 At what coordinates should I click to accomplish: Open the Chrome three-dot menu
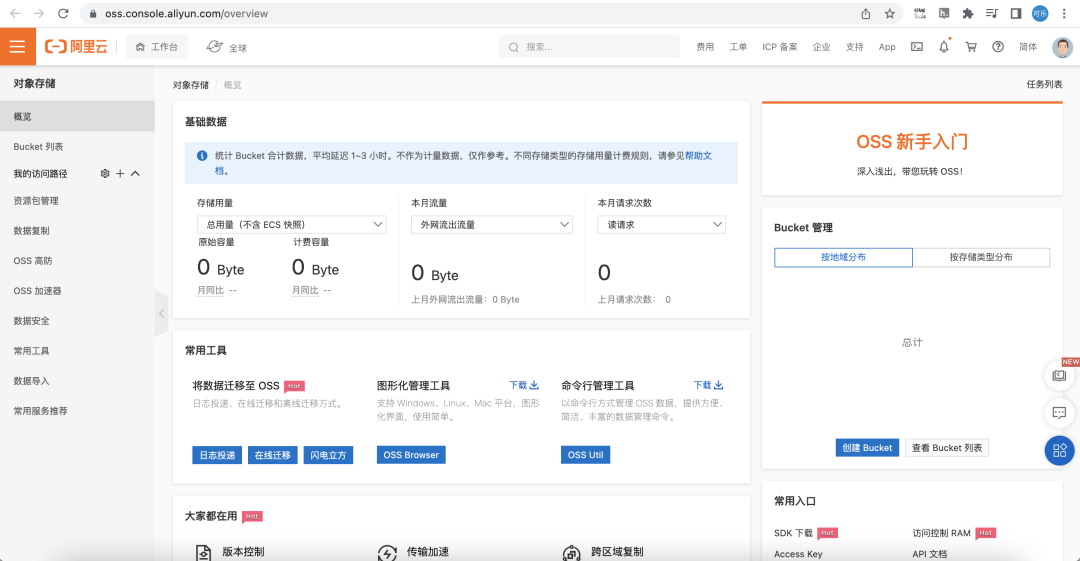1063,13
